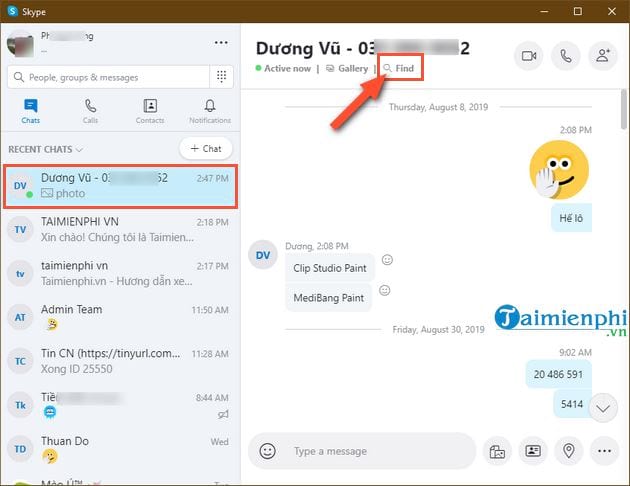This screenshot has height=486, width=630.
Task: Open the Thuan Do chat
Action: pos(120,449)
